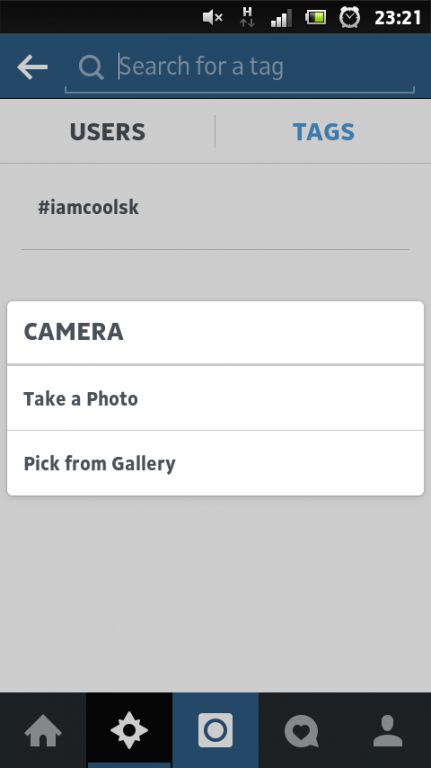The image size is (431, 768).
Task: Tap the search magnifier icon
Action: coord(91,67)
